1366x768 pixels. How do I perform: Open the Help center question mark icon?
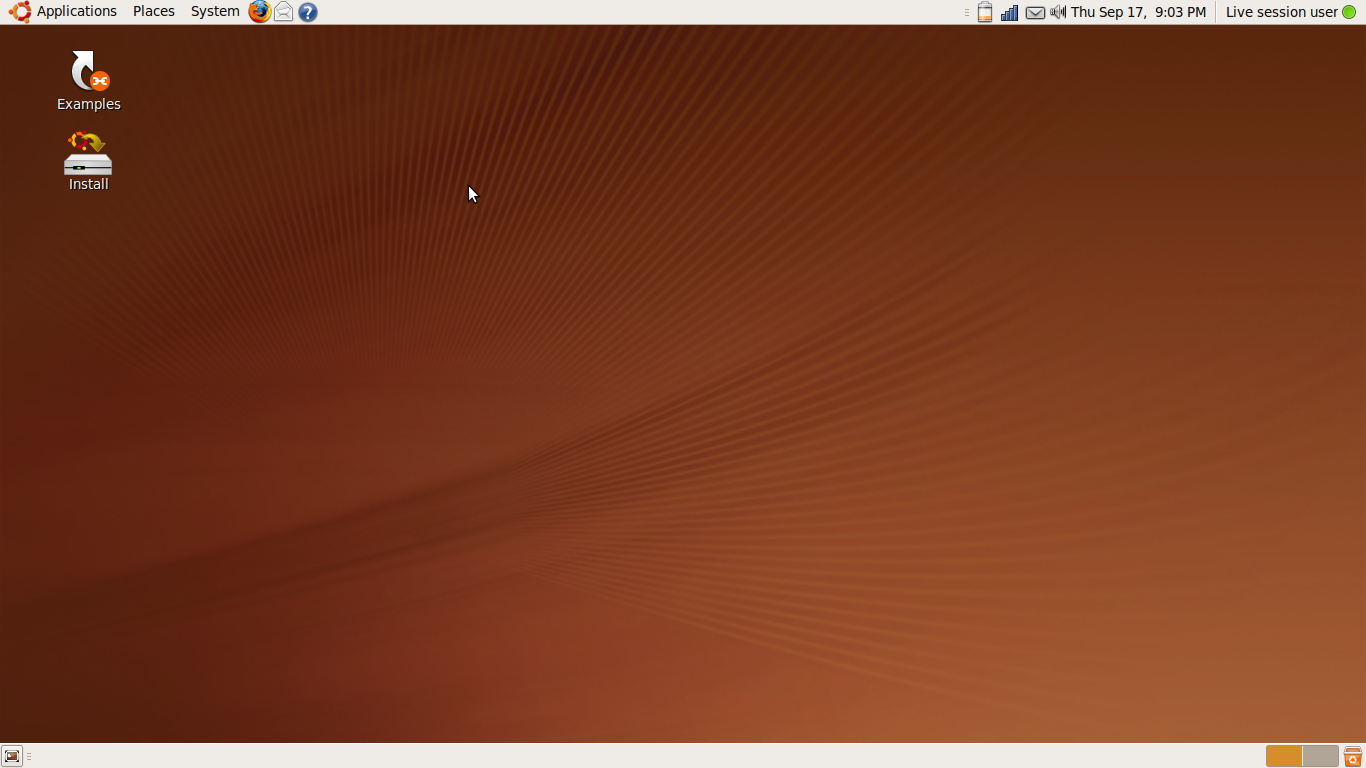[308, 12]
